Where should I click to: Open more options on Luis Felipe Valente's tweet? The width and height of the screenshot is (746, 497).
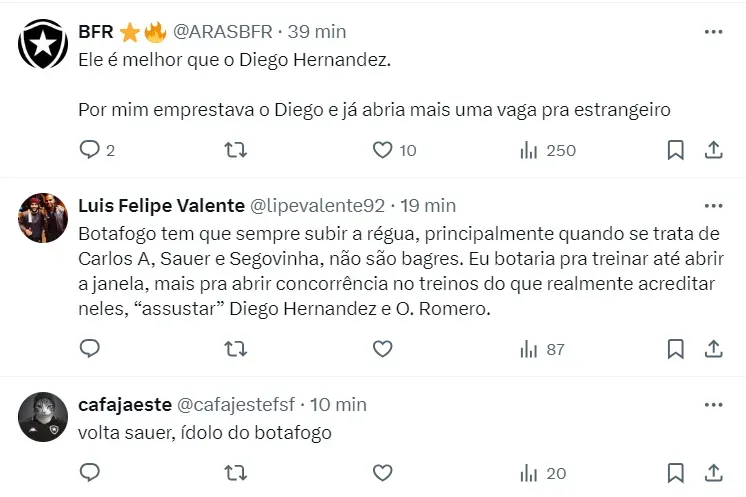pos(713,205)
